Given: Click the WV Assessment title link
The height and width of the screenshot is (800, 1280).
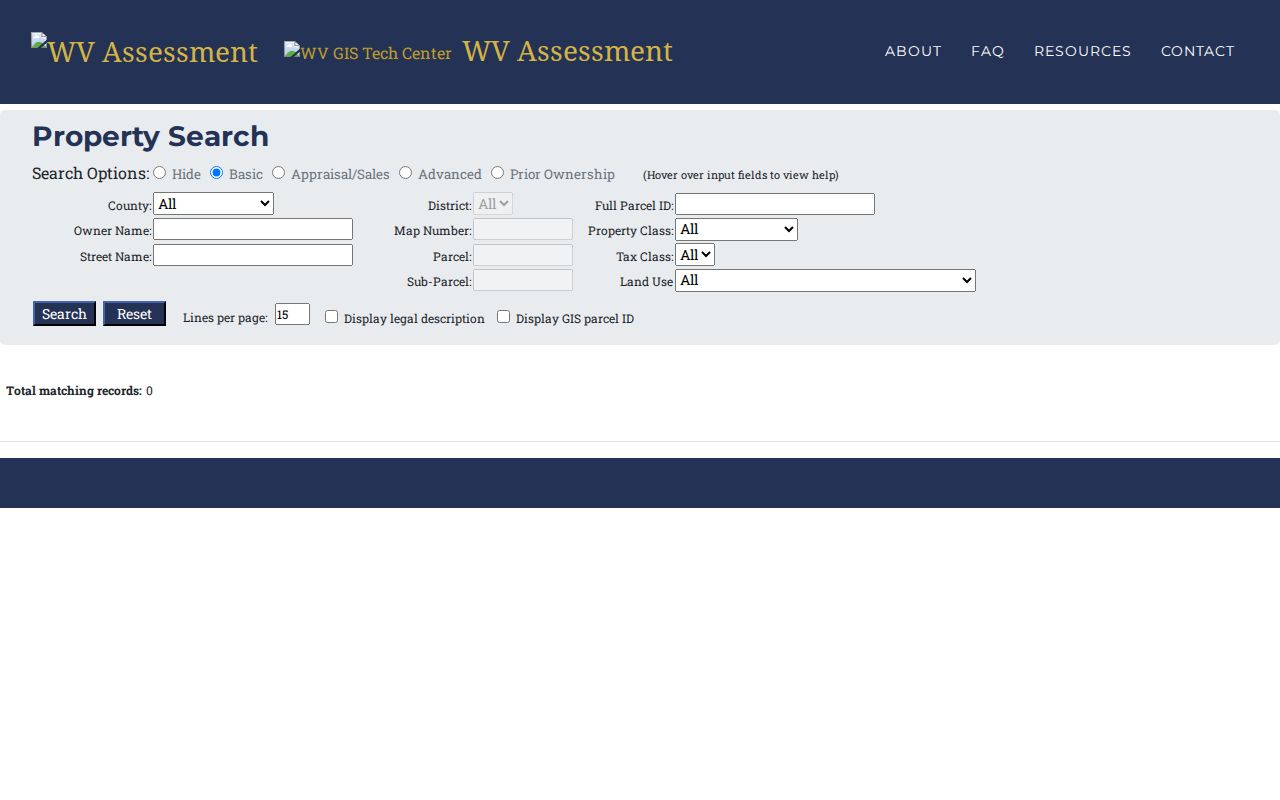Looking at the screenshot, I should coord(568,51).
